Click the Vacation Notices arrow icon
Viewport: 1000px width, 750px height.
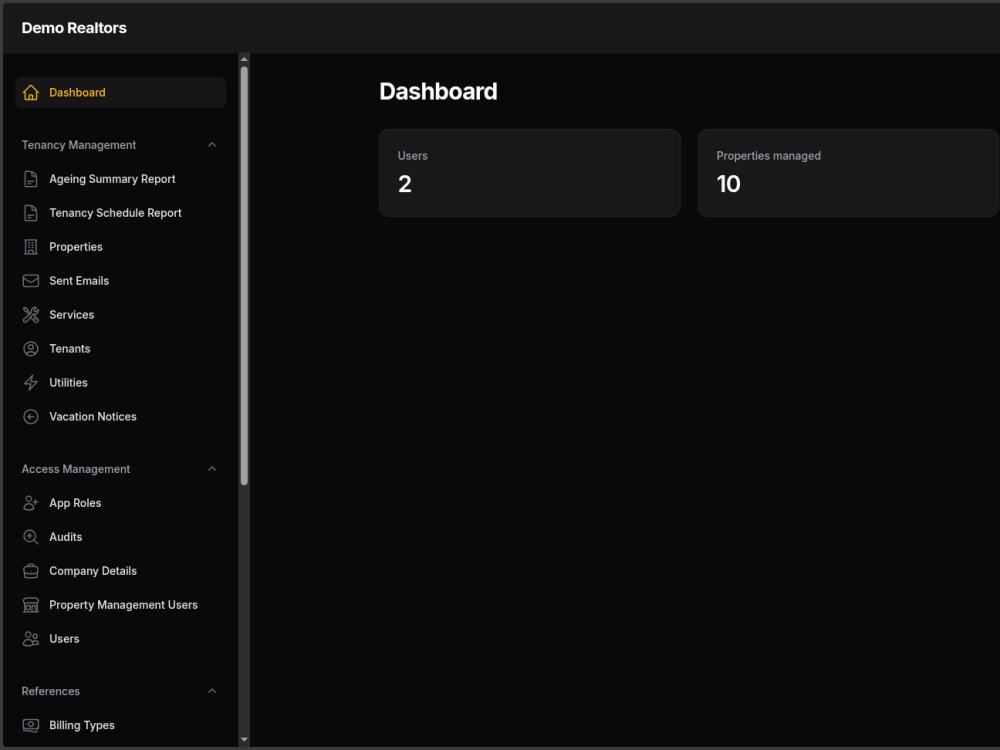click(x=31, y=416)
